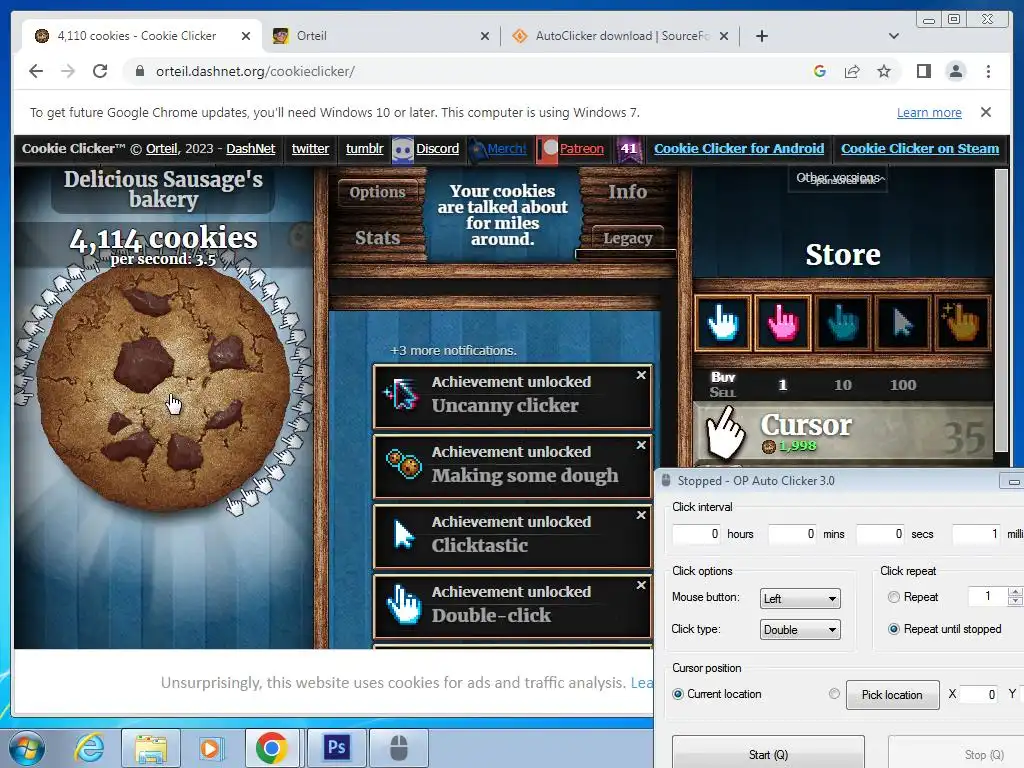
Task: Select buy amount 10
Action: pos(842,385)
